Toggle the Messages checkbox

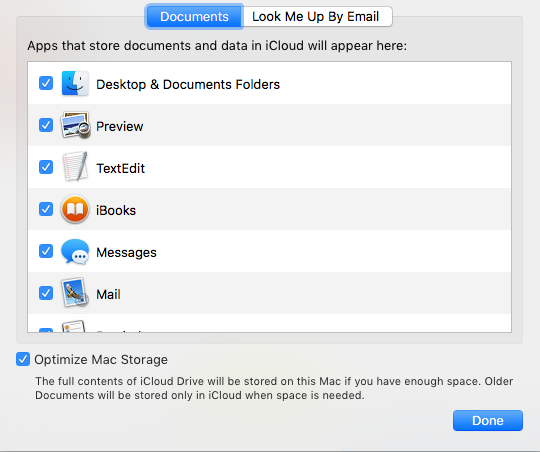[46, 251]
